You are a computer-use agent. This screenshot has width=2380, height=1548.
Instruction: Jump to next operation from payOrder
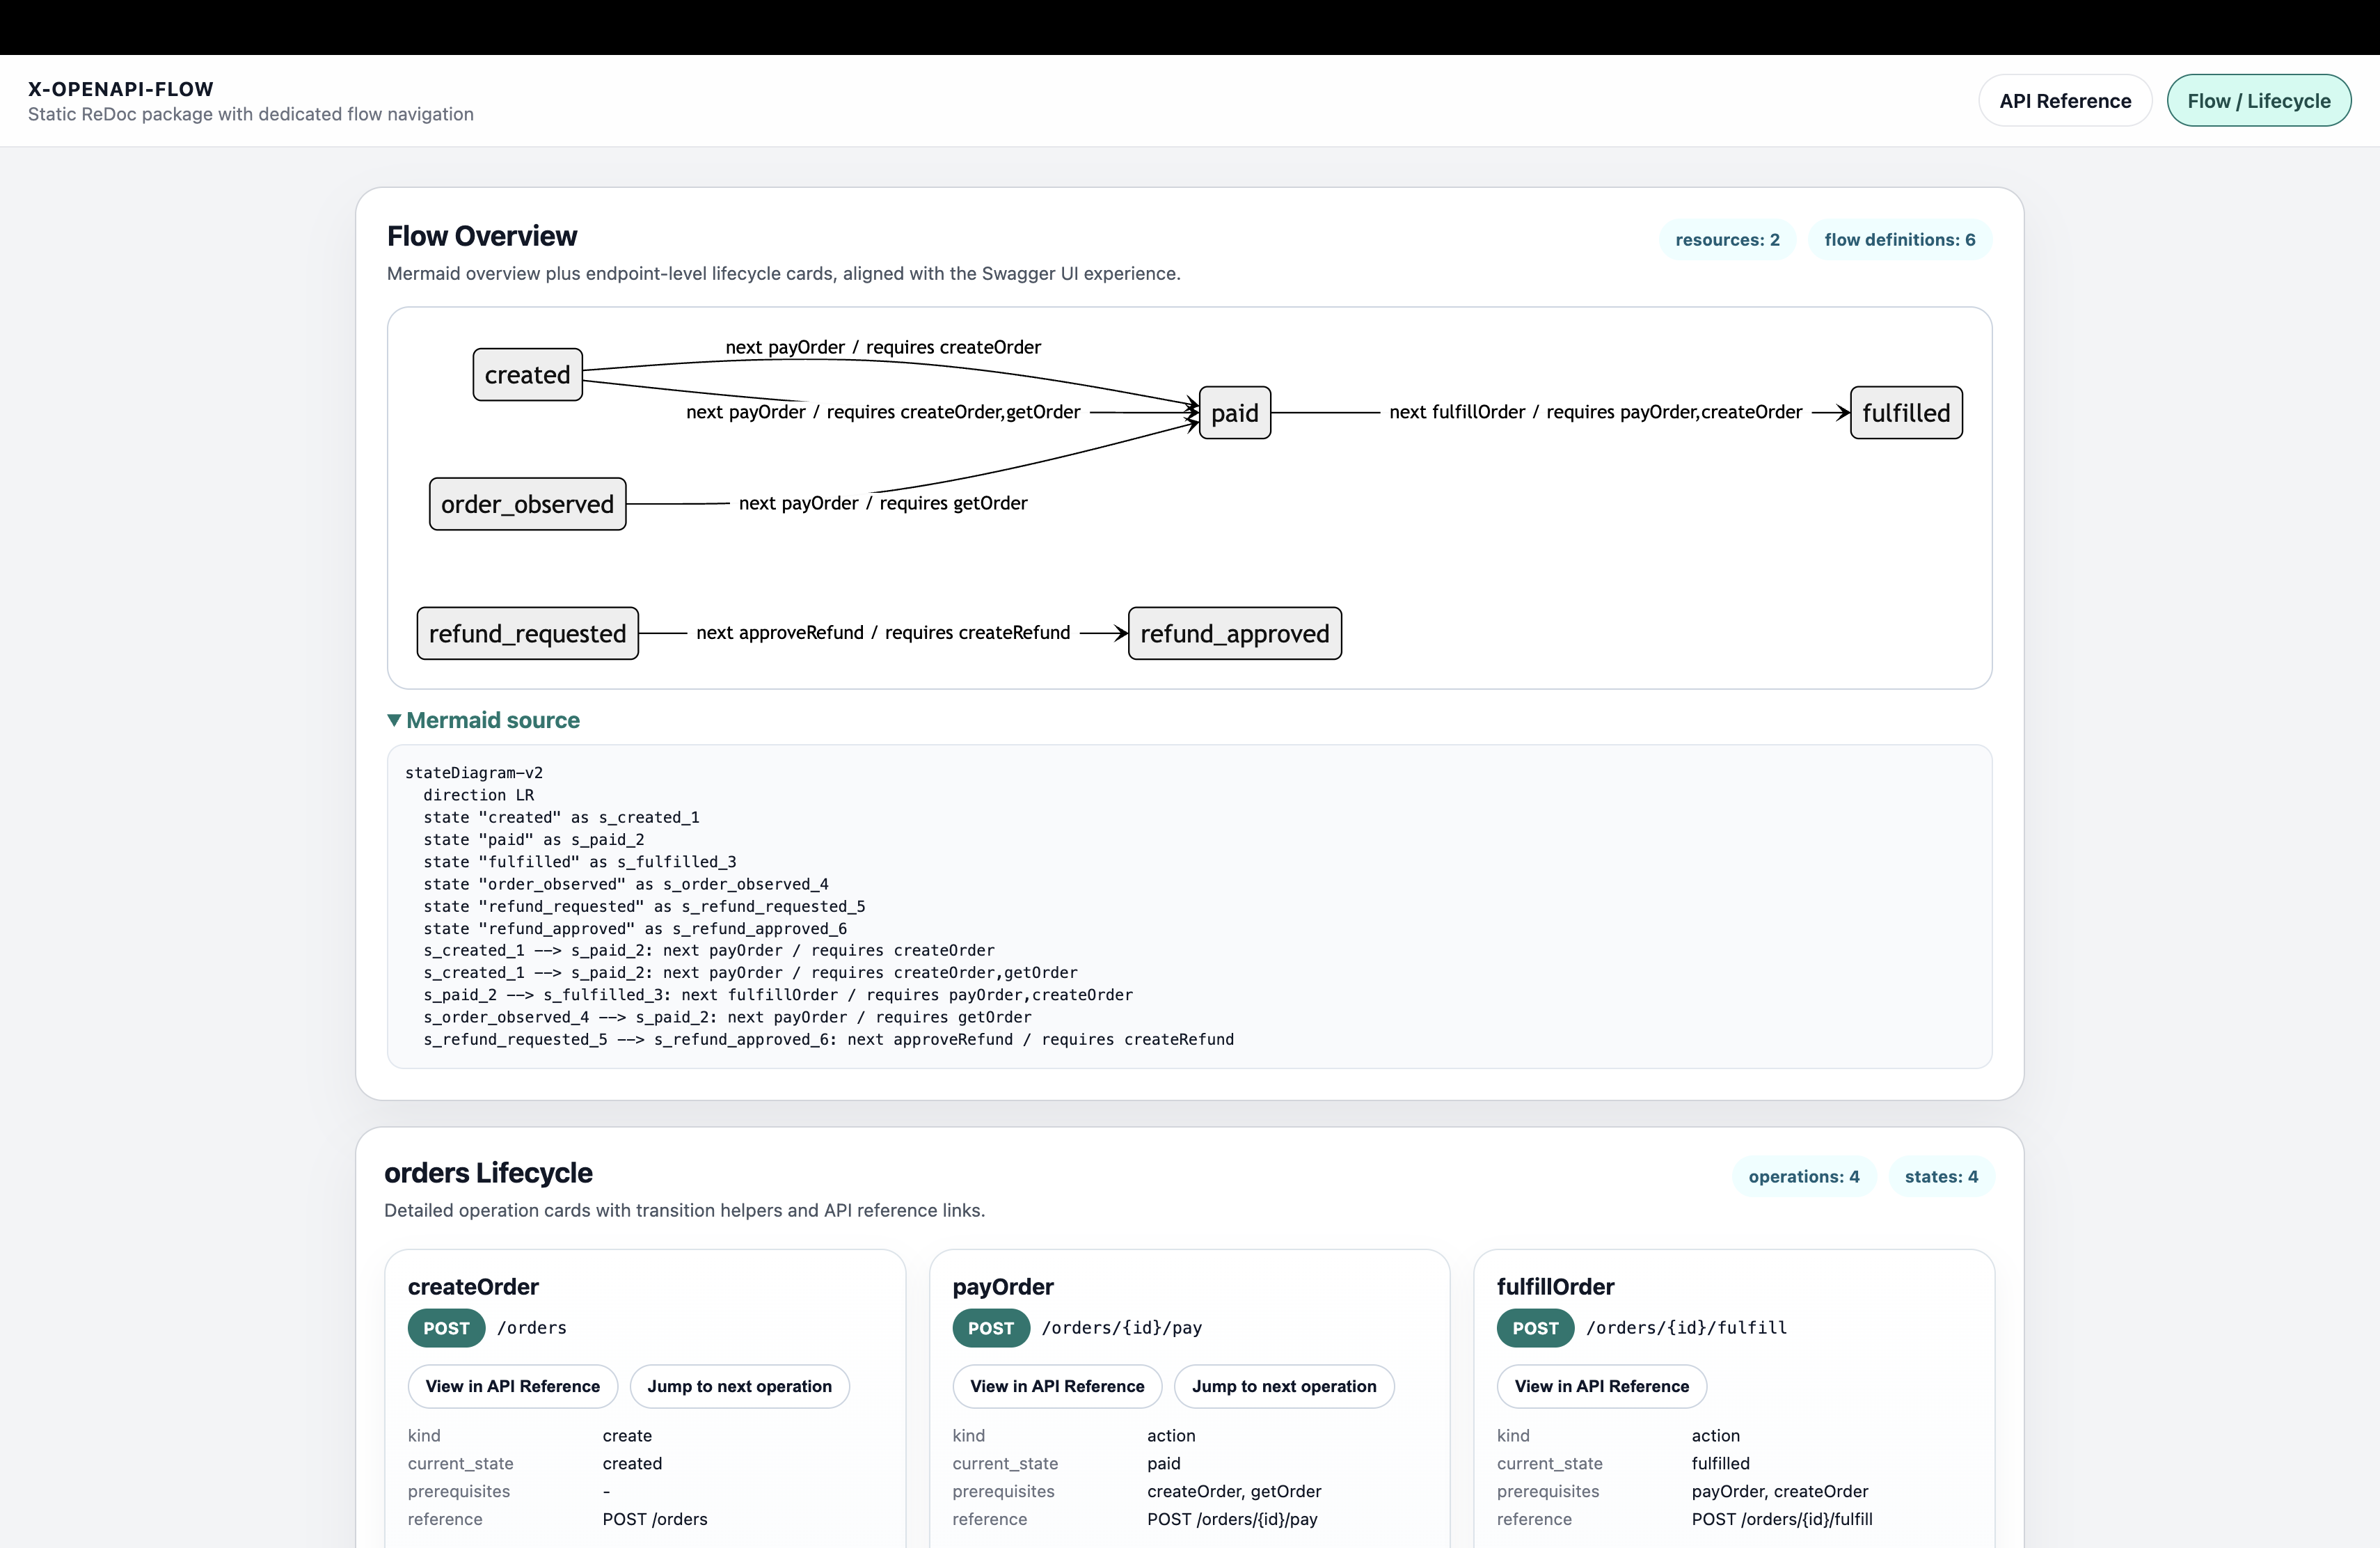[x=1284, y=1386]
